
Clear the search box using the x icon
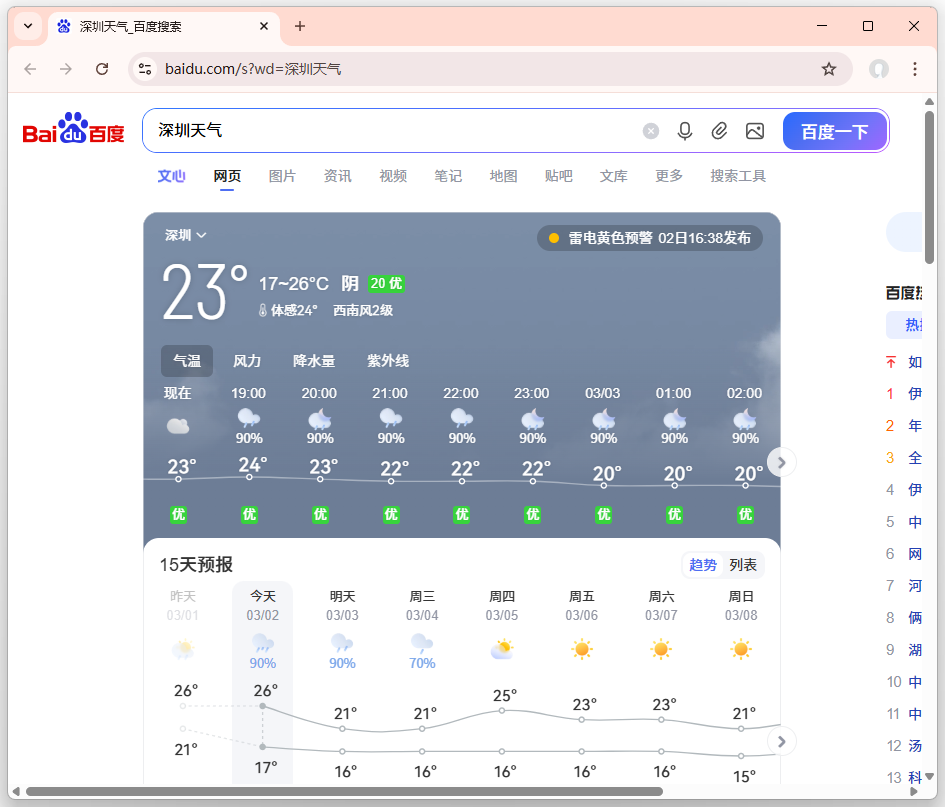(651, 131)
